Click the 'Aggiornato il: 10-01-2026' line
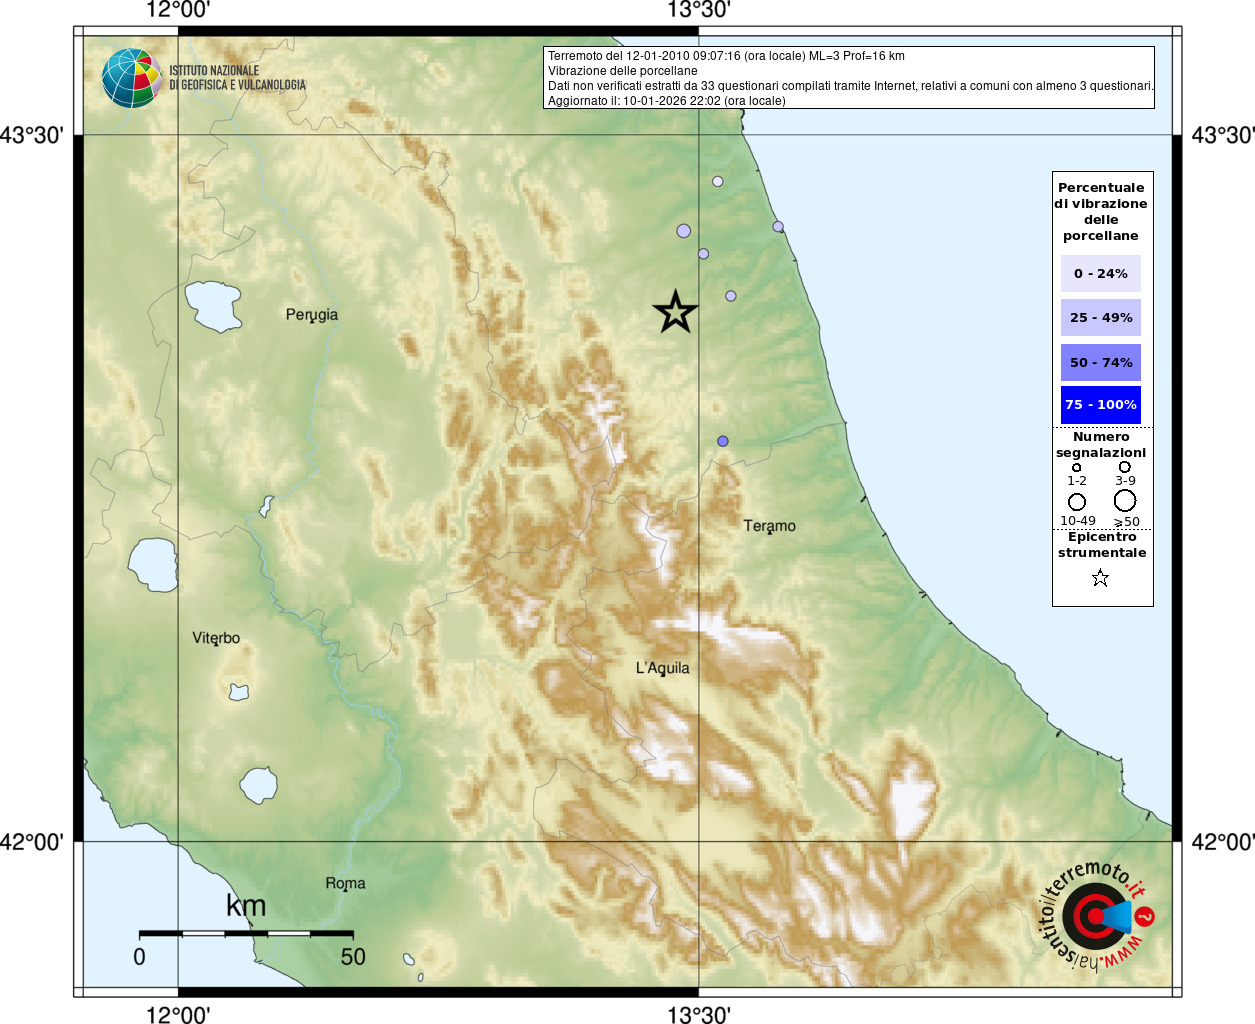The height and width of the screenshot is (1024, 1255). tap(667, 101)
